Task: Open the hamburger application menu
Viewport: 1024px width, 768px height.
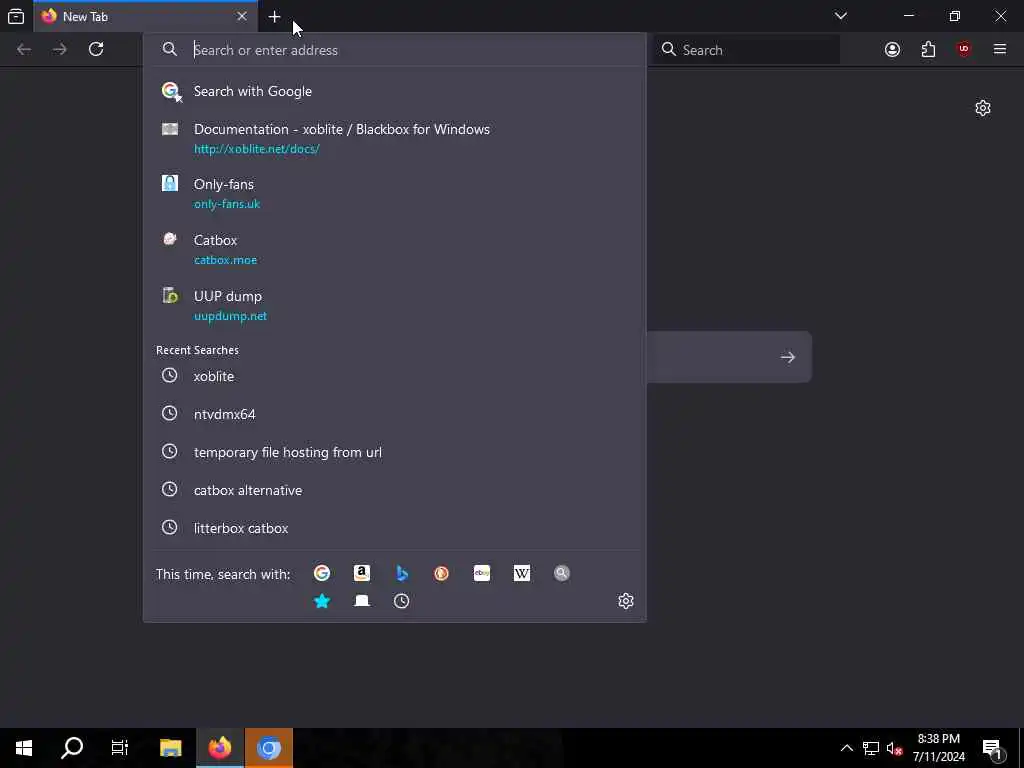Action: click(x=1000, y=50)
